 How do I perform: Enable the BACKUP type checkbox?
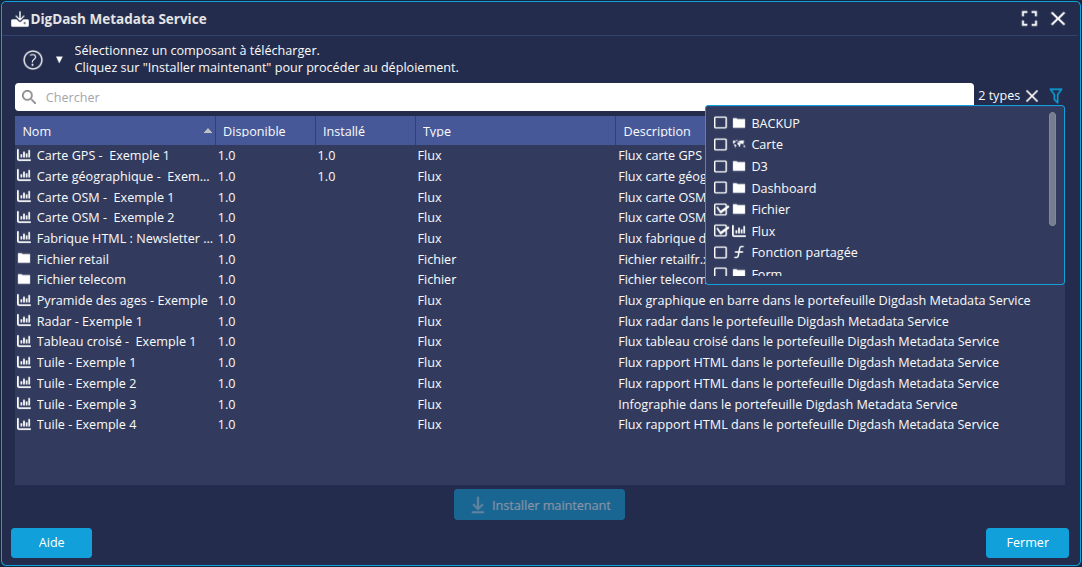(720, 123)
